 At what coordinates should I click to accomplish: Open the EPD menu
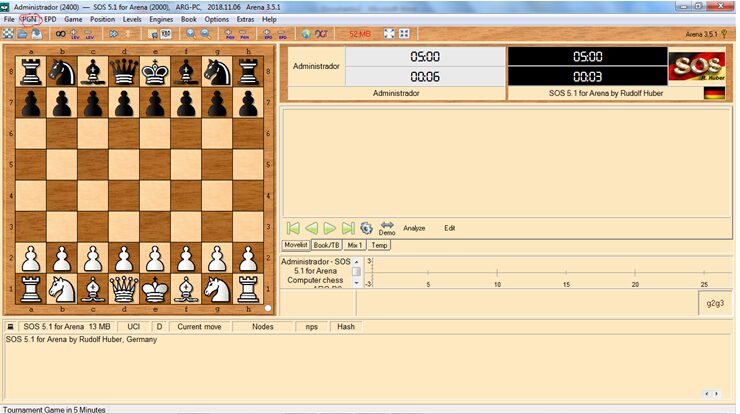(x=50, y=19)
